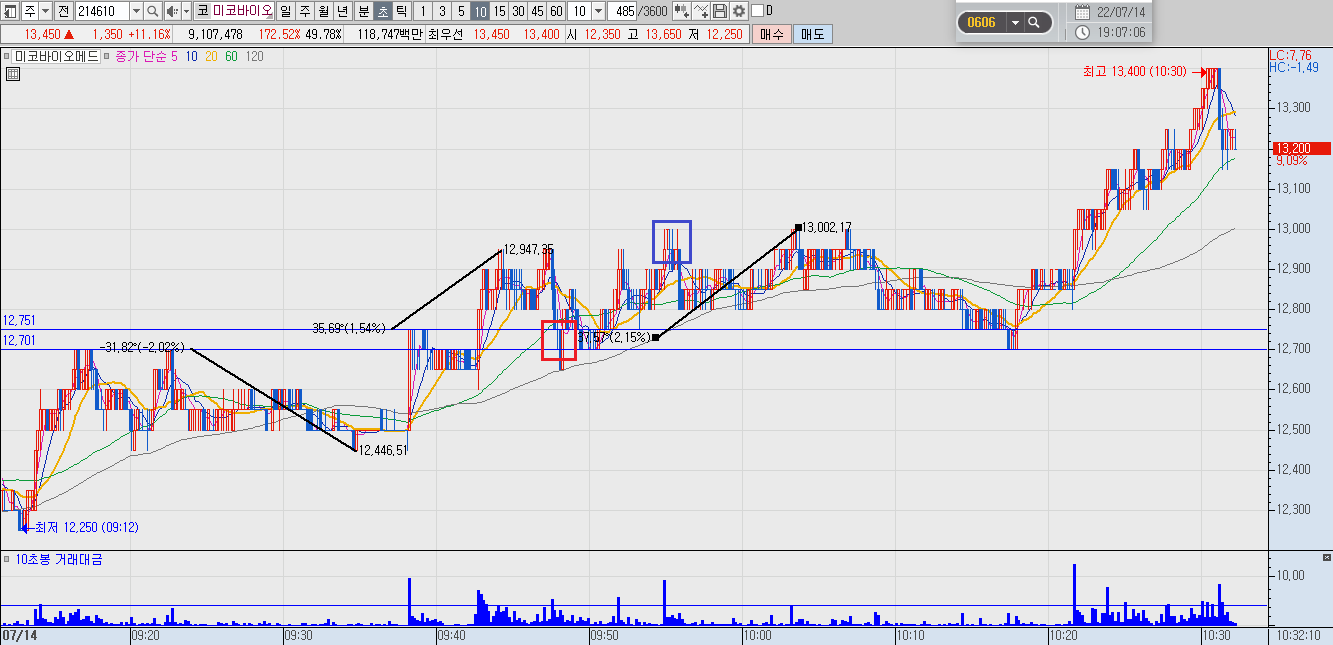Click the 118,747백만 trading value
Screen dimensions: 1333x645
coord(390,34)
